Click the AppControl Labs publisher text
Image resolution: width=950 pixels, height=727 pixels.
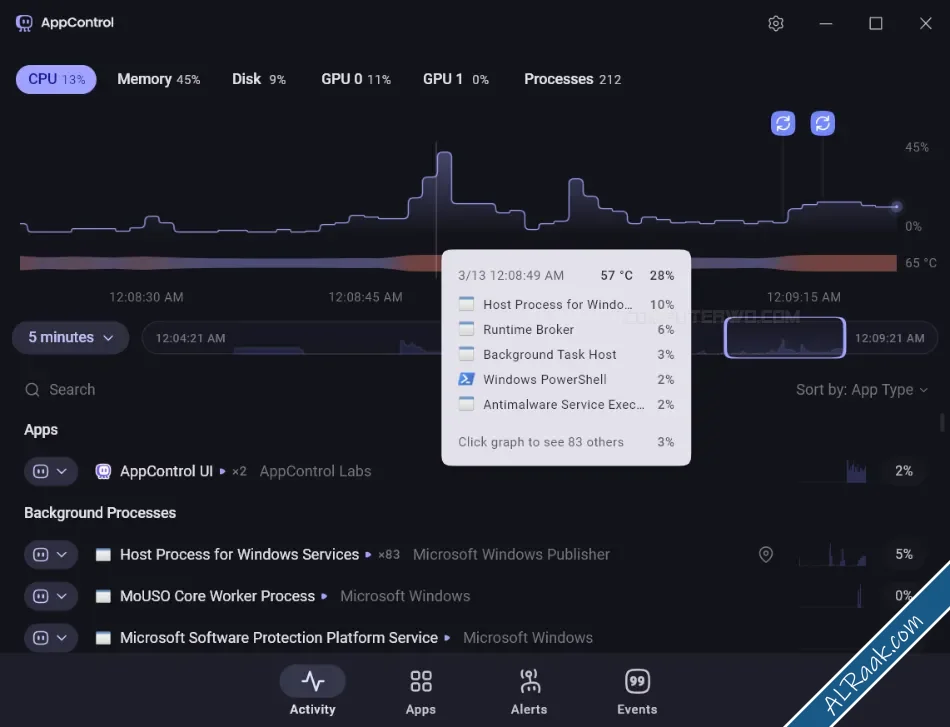[x=315, y=471]
